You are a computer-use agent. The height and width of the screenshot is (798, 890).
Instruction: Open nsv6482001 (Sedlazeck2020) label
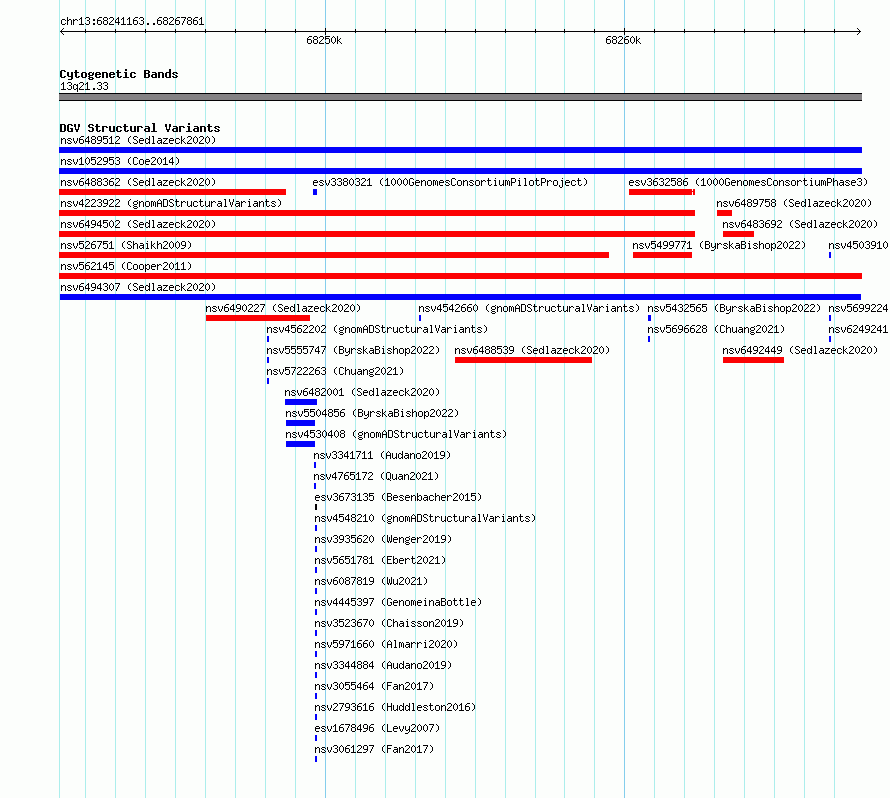tap(362, 392)
